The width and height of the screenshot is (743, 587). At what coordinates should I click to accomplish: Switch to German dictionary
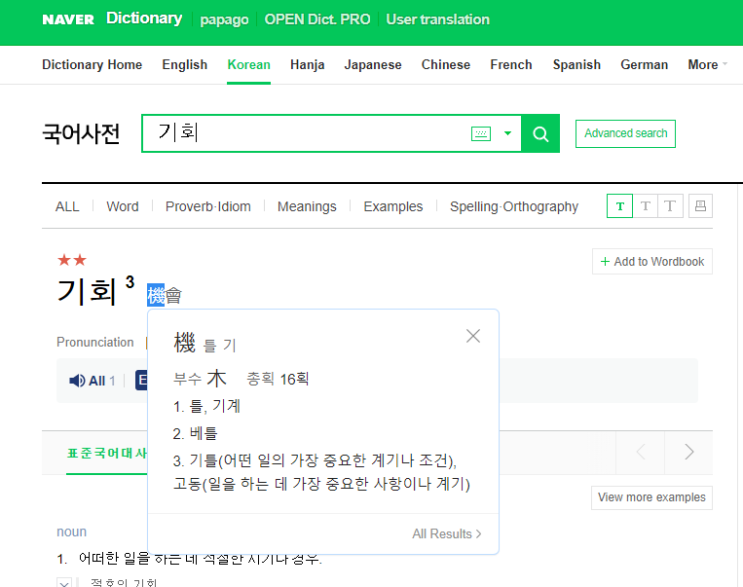click(644, 64)
